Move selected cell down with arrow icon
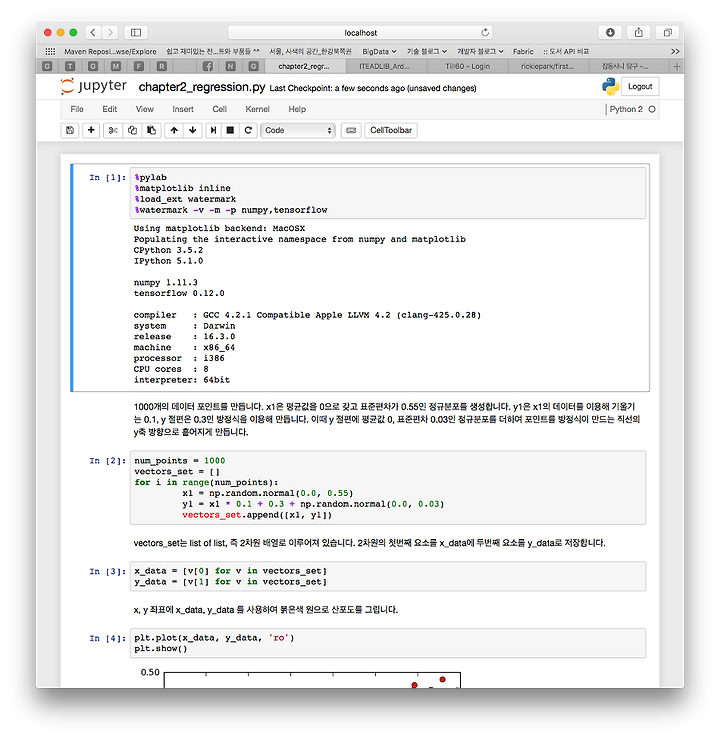The image size is (720, 739). (x=193, y=131)
